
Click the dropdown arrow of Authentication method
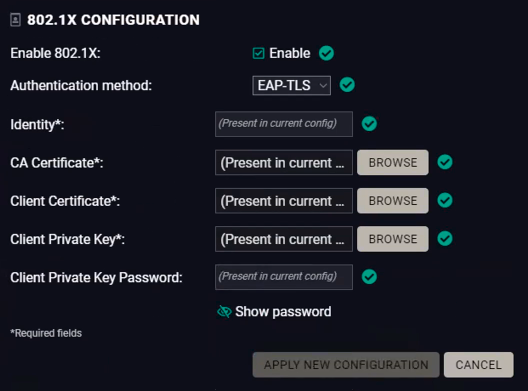pos(323,86)
